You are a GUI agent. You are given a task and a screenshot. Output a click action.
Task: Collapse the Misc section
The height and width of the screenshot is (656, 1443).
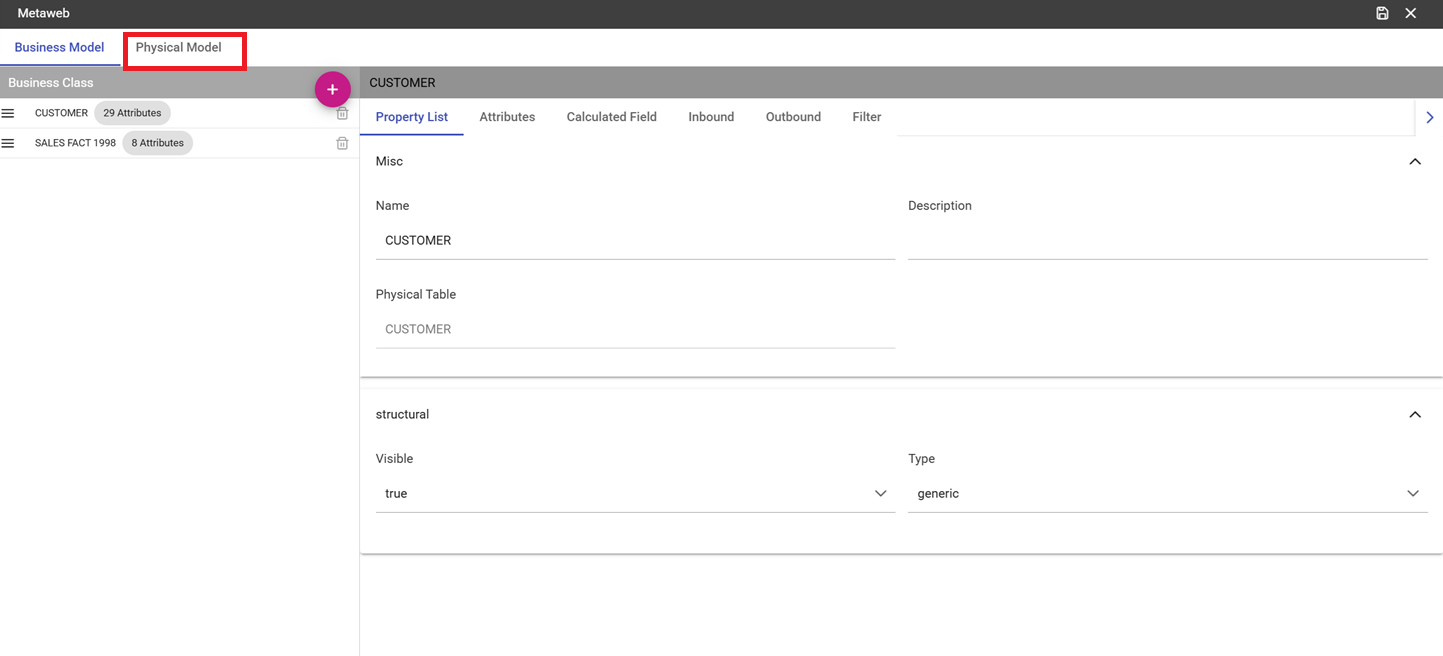[1415, 161]
